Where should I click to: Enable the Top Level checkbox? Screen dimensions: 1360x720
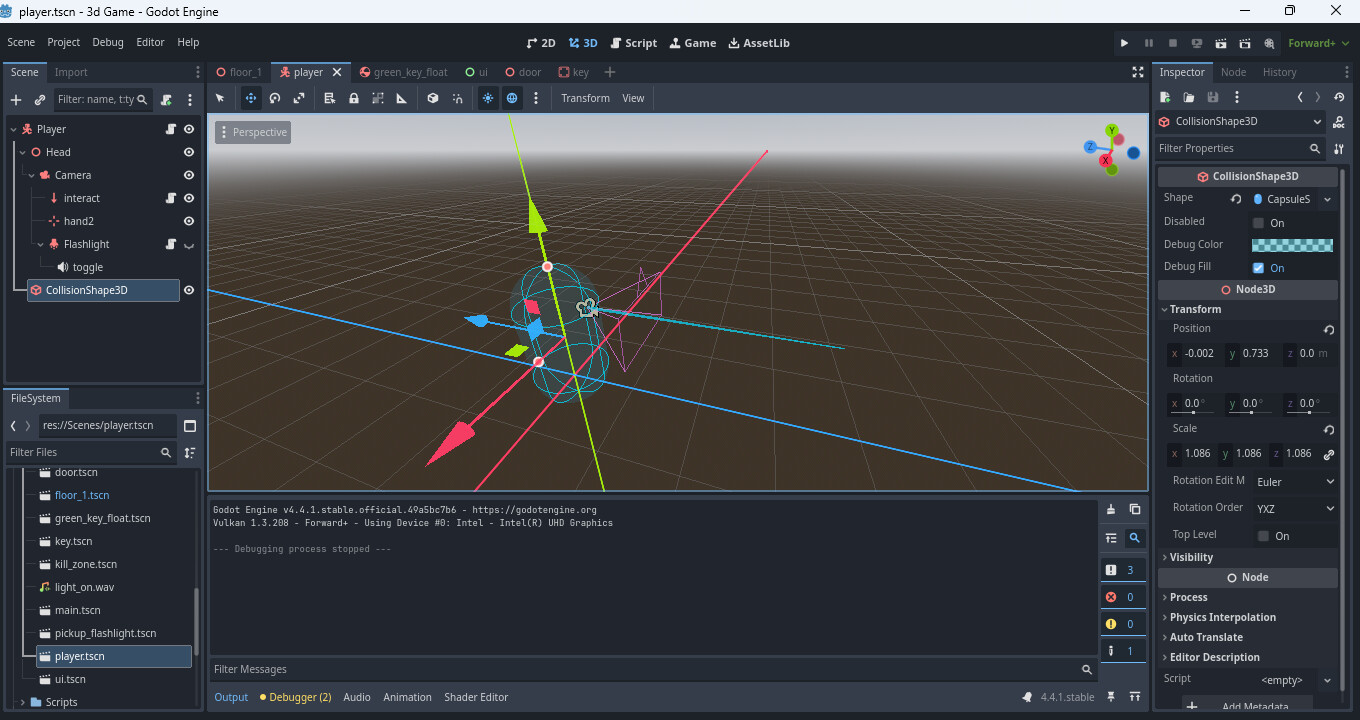(1263, 536)
